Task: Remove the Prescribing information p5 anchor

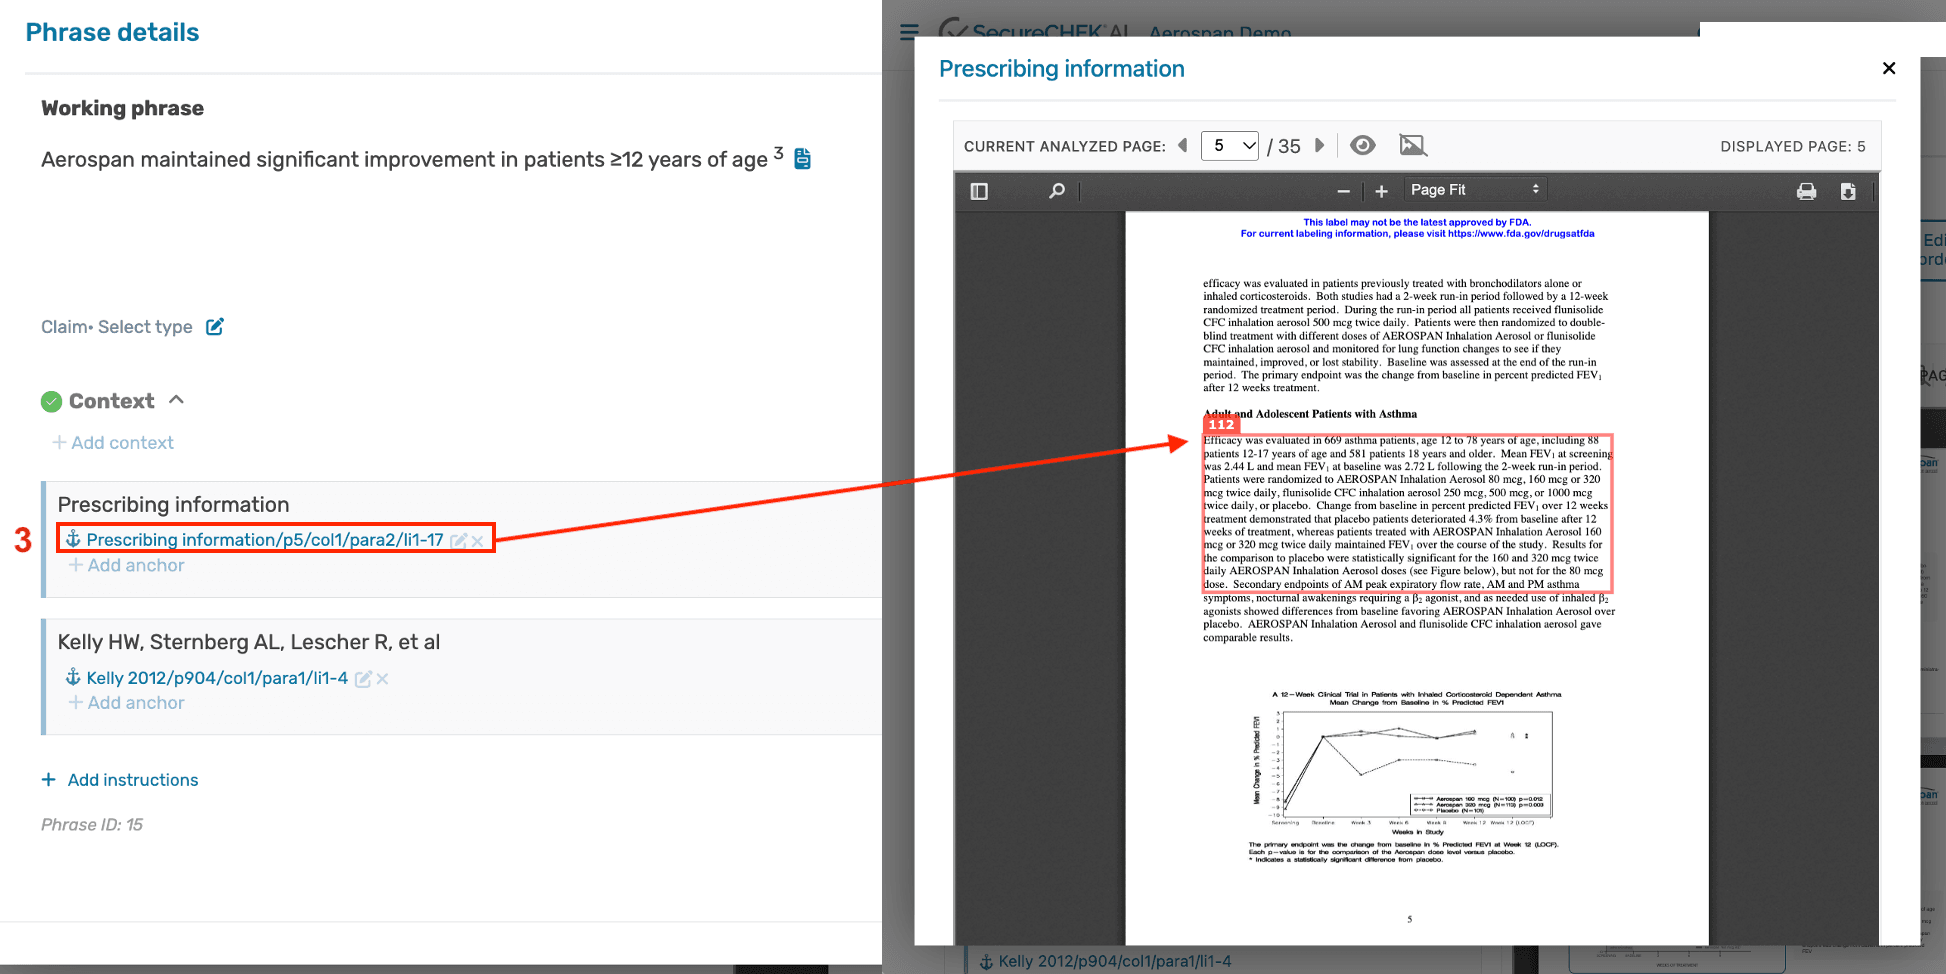Action: 478,541
